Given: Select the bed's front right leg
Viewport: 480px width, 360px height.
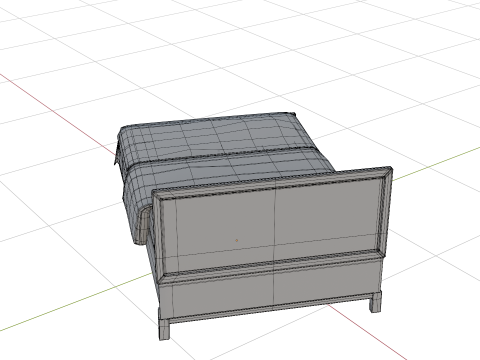Looking at the screenshot, I should click(x=375, y=302).
